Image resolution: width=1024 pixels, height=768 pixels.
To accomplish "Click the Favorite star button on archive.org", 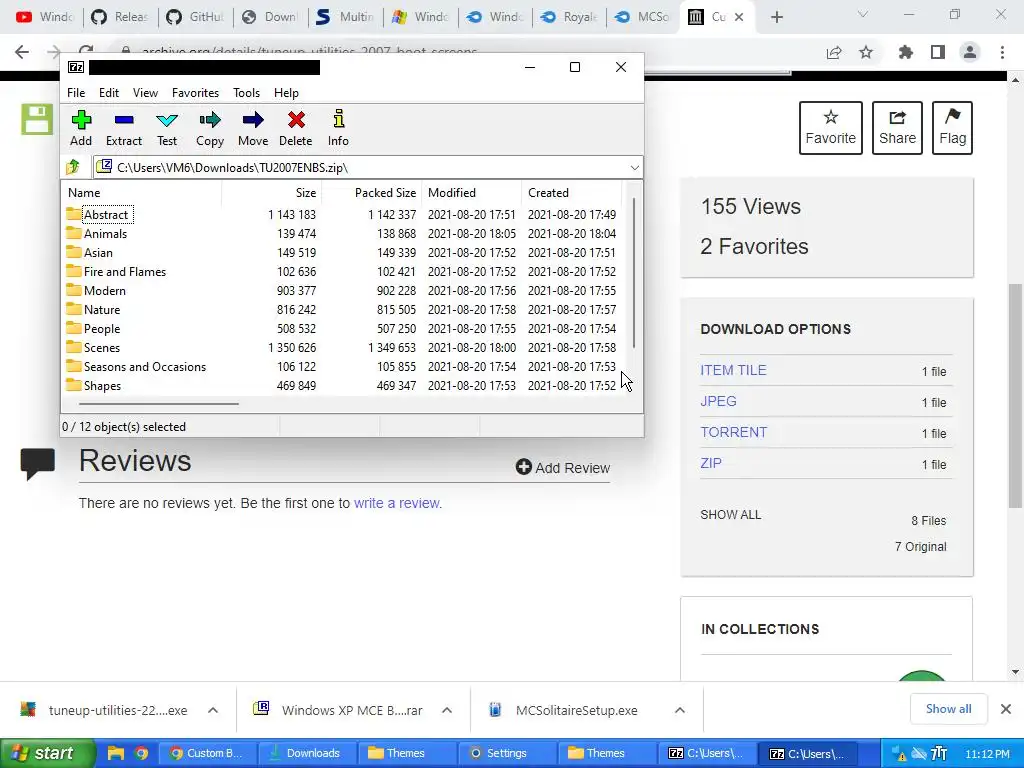I will pos(831,128).
